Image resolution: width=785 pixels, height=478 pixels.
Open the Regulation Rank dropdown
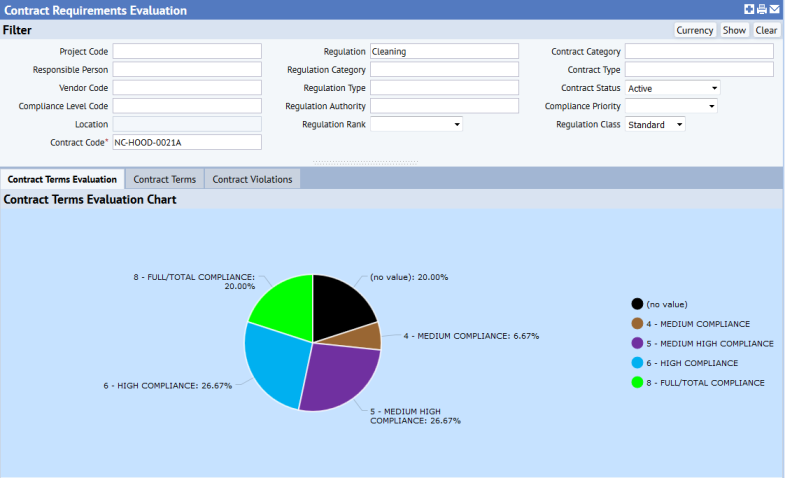tap(416, 124)
